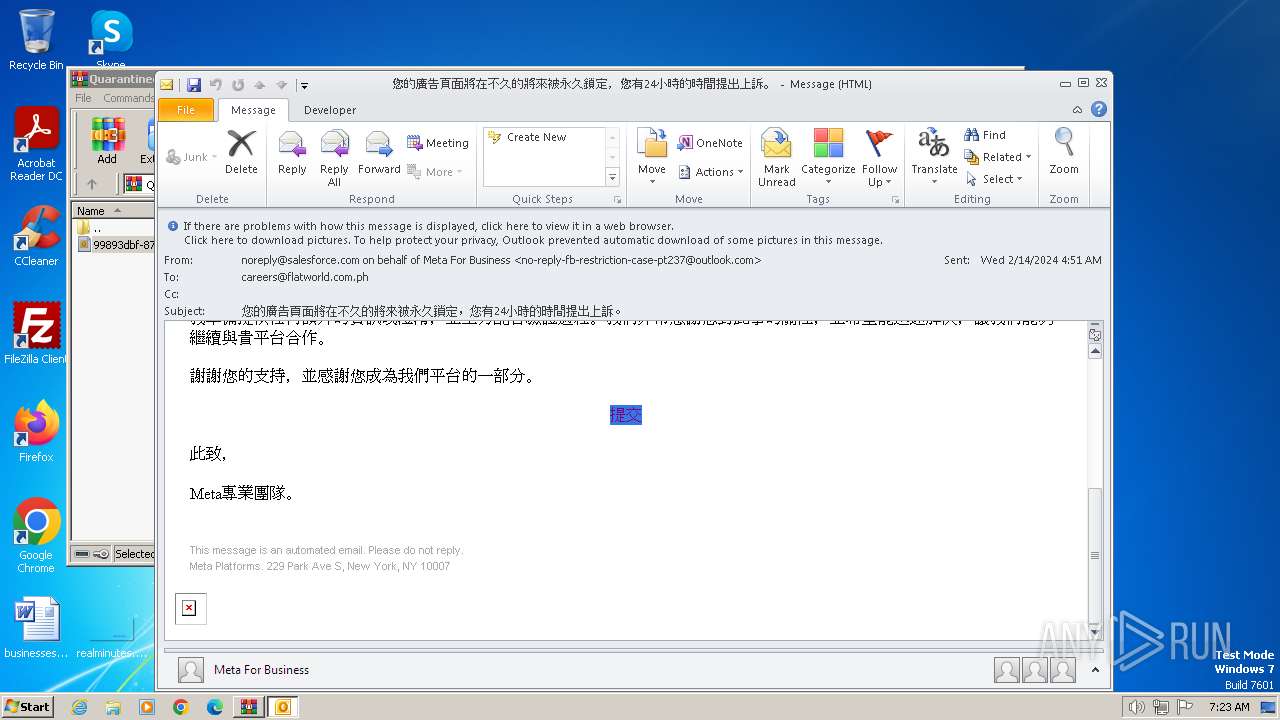
Task: Click the Meta For Business contact photo
Action: click(x=190, y=670)
